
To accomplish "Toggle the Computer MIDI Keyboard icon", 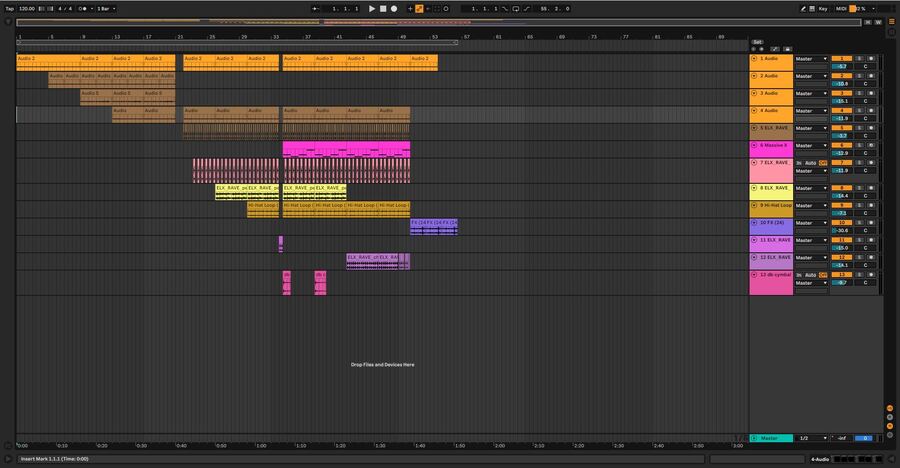I will click(812, 9).
